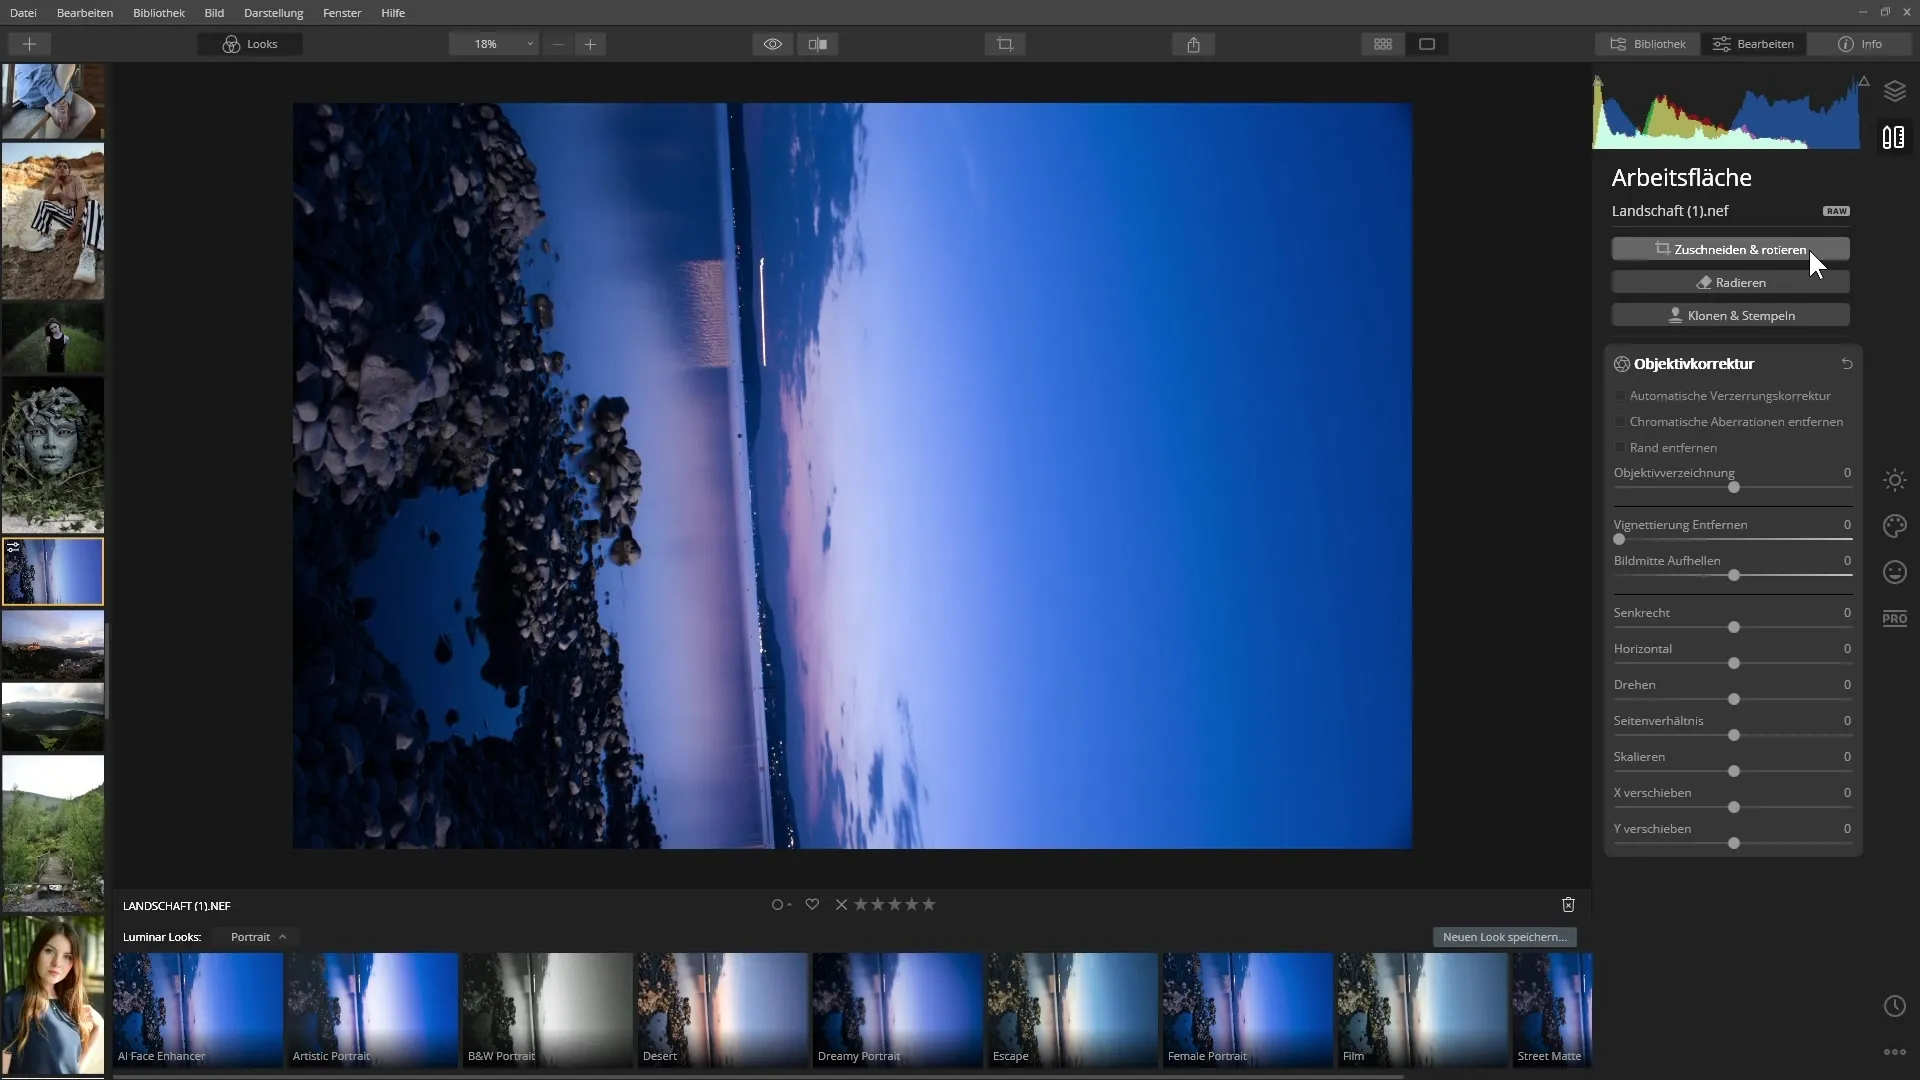The height and width of the screenshot is (1080, 1920).
Task: Enable Automatische Verzerrungskorrektur checkbox
Action: pos(1620,396)
